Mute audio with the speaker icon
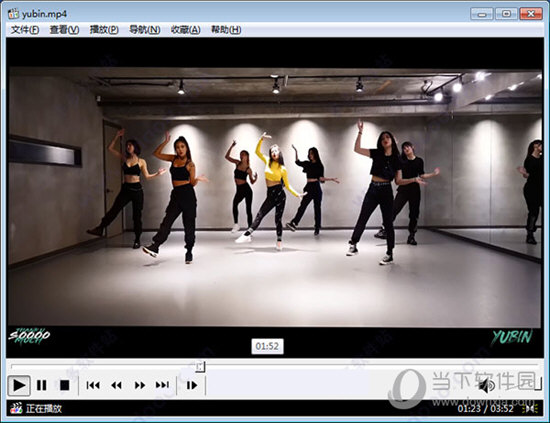Viewport: 550px width, 423px height. [486, 386]
